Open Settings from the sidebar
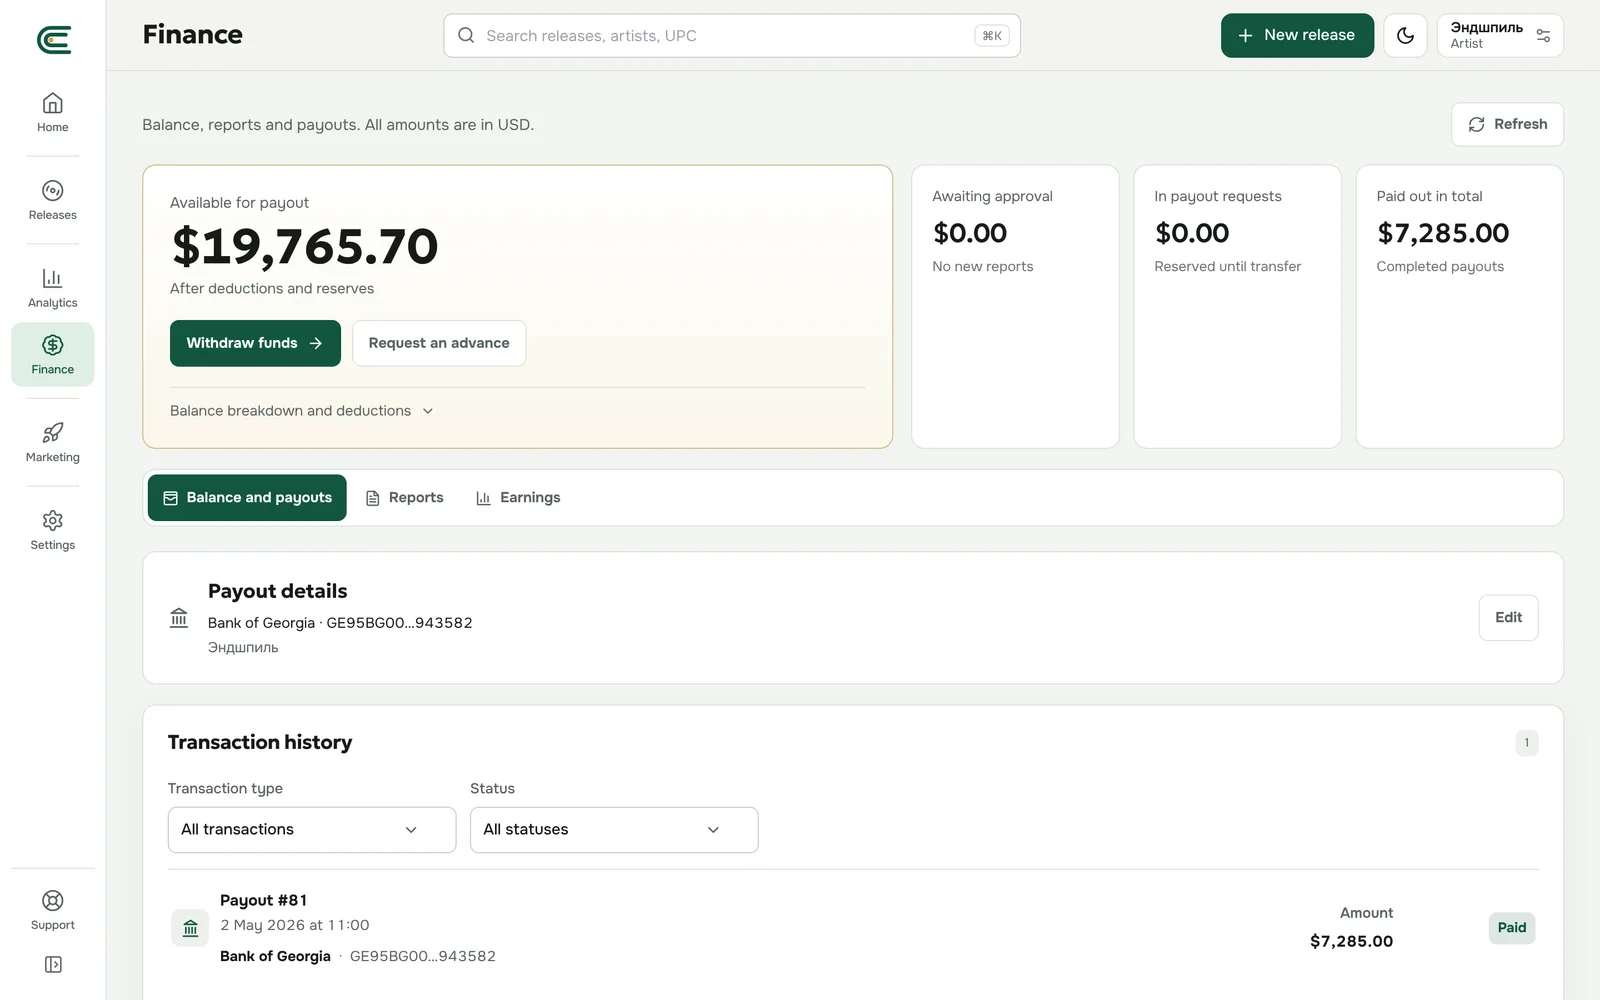Viewport: 1600px width, 1000px height. (x=53, y=531)
